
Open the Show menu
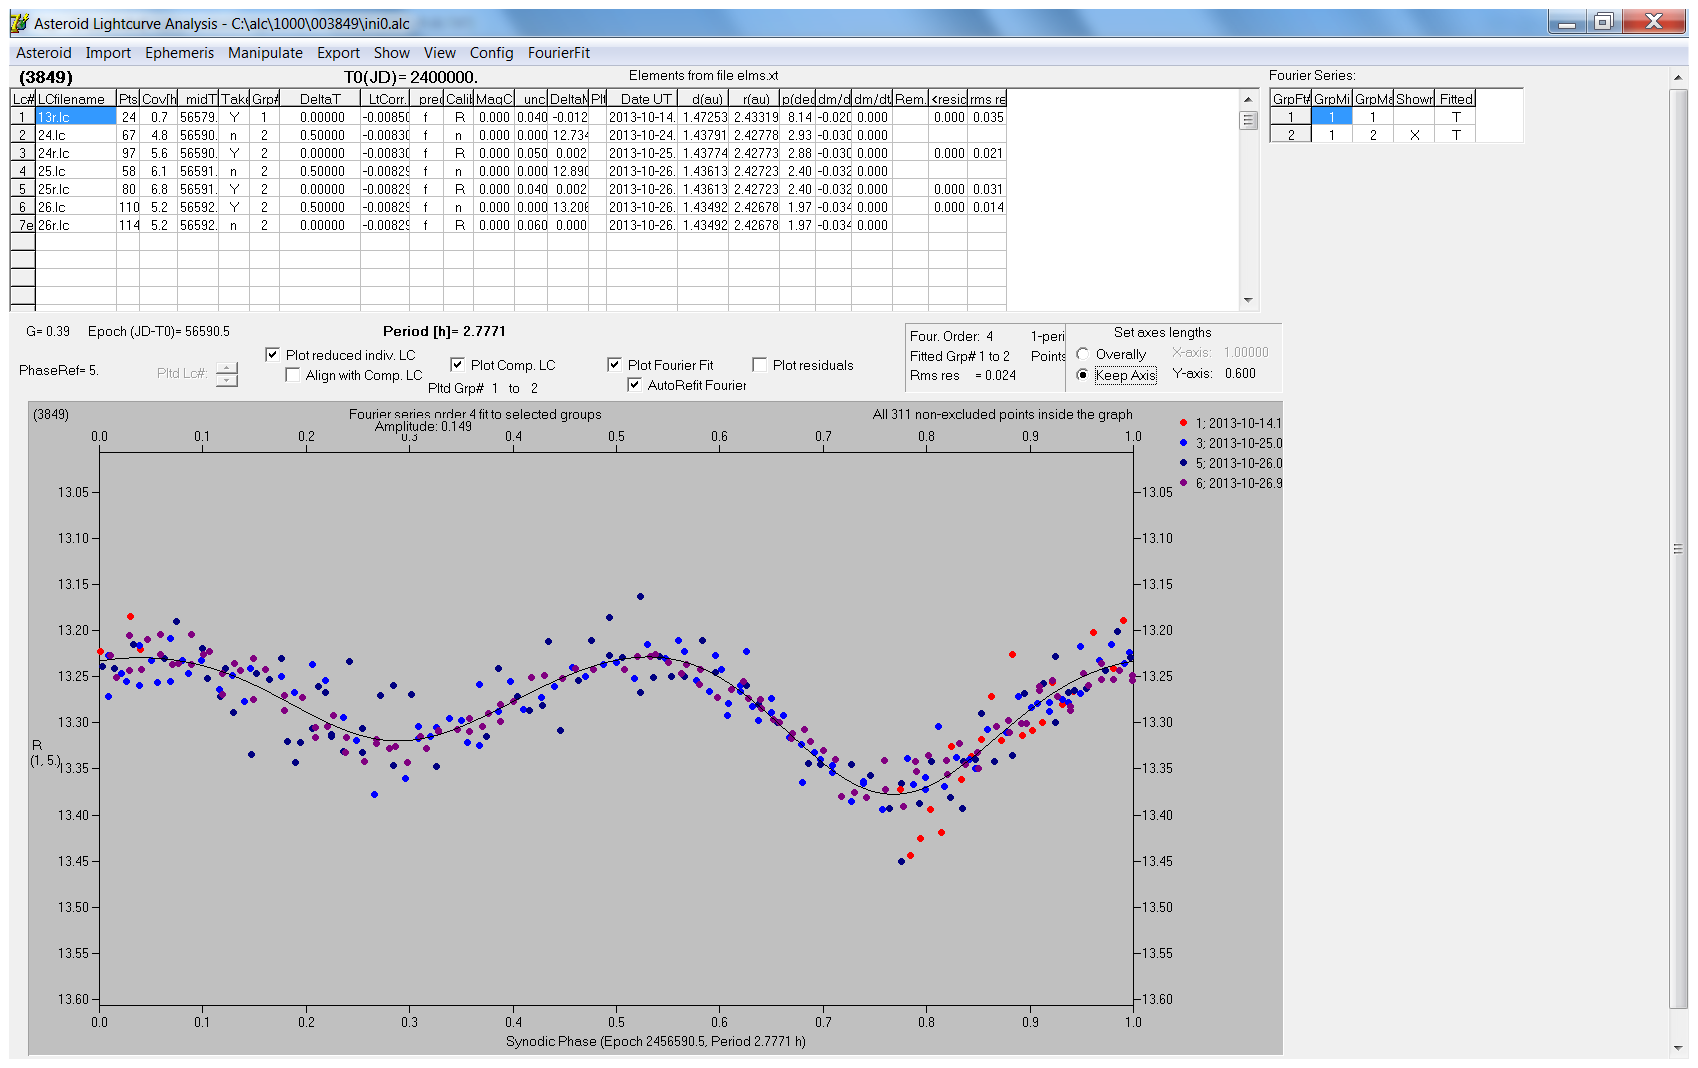(392, 53)
